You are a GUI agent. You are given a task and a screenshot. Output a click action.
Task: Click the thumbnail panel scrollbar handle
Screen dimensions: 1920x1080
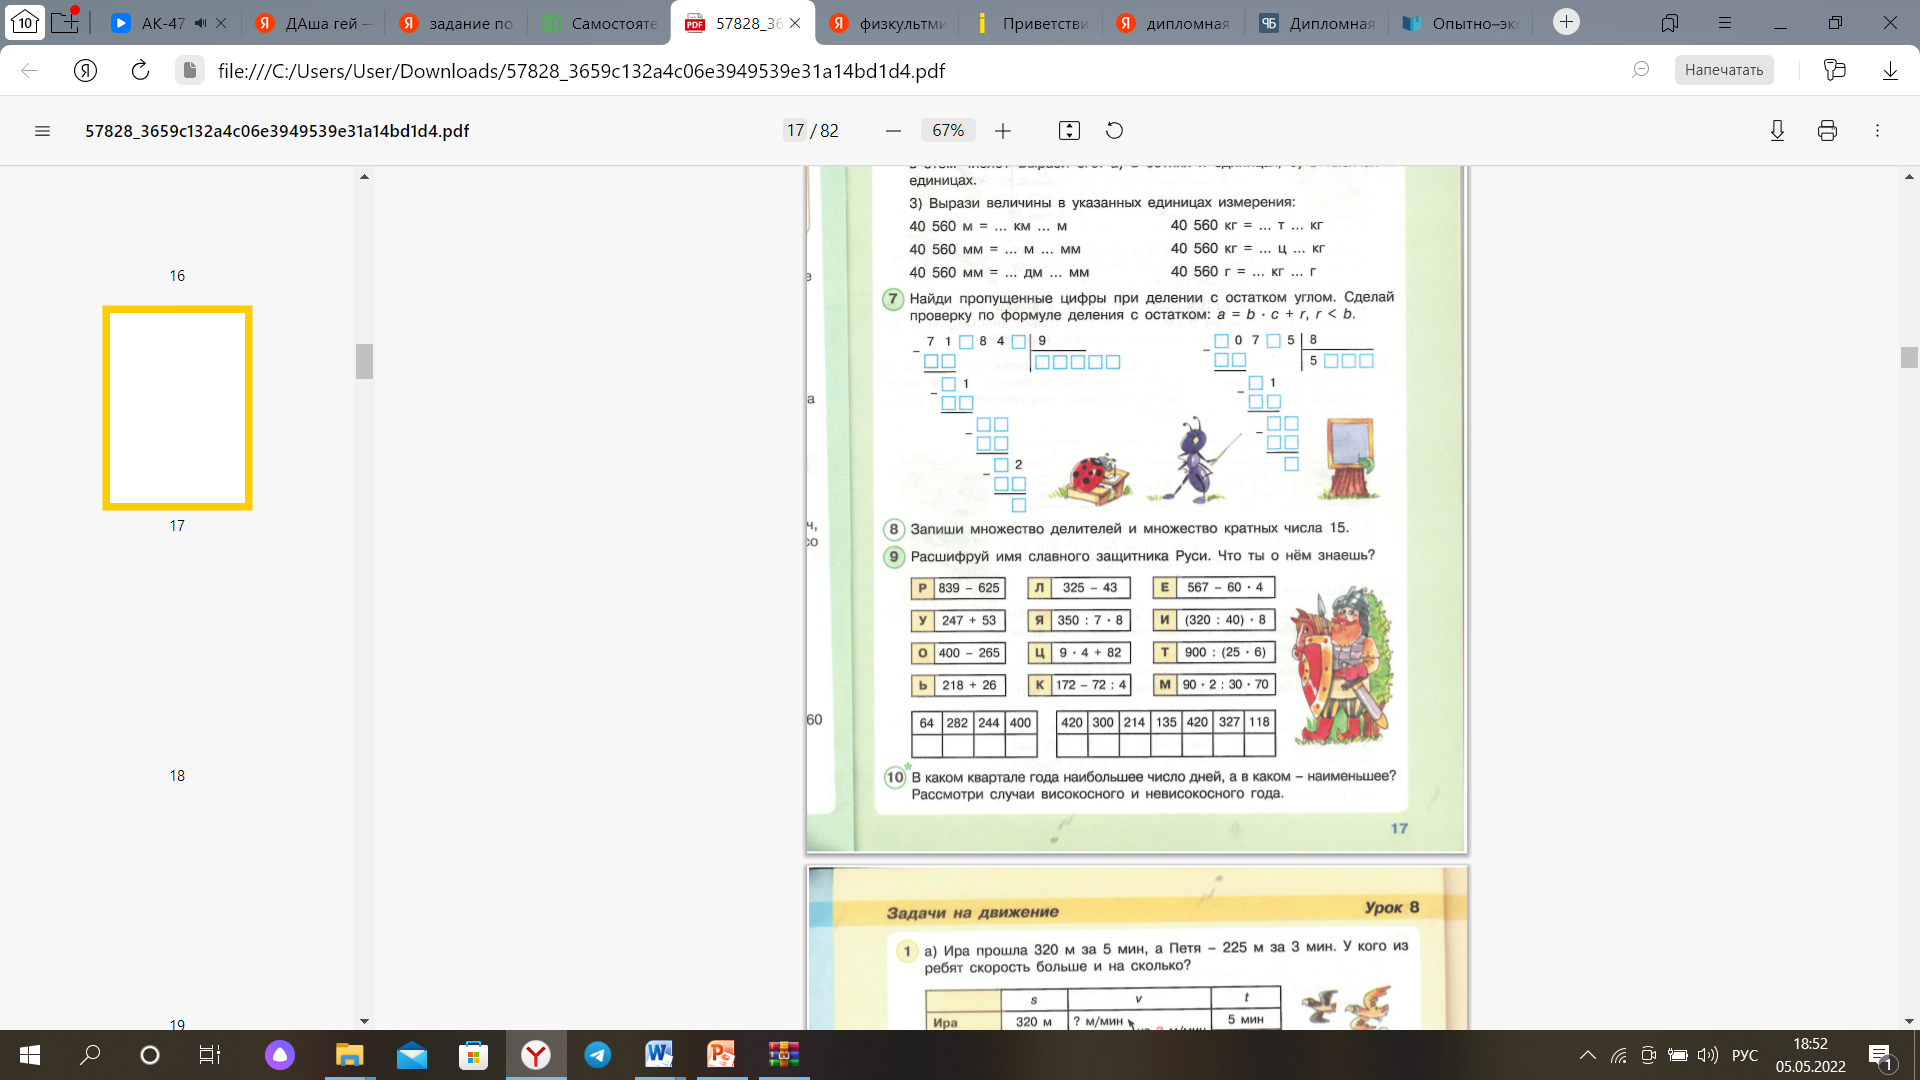364,361
